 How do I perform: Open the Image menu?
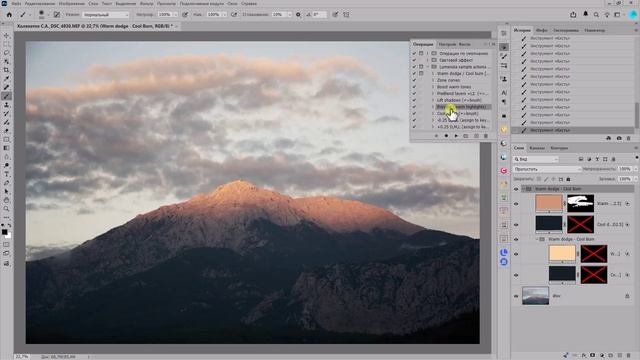point(72,3)
